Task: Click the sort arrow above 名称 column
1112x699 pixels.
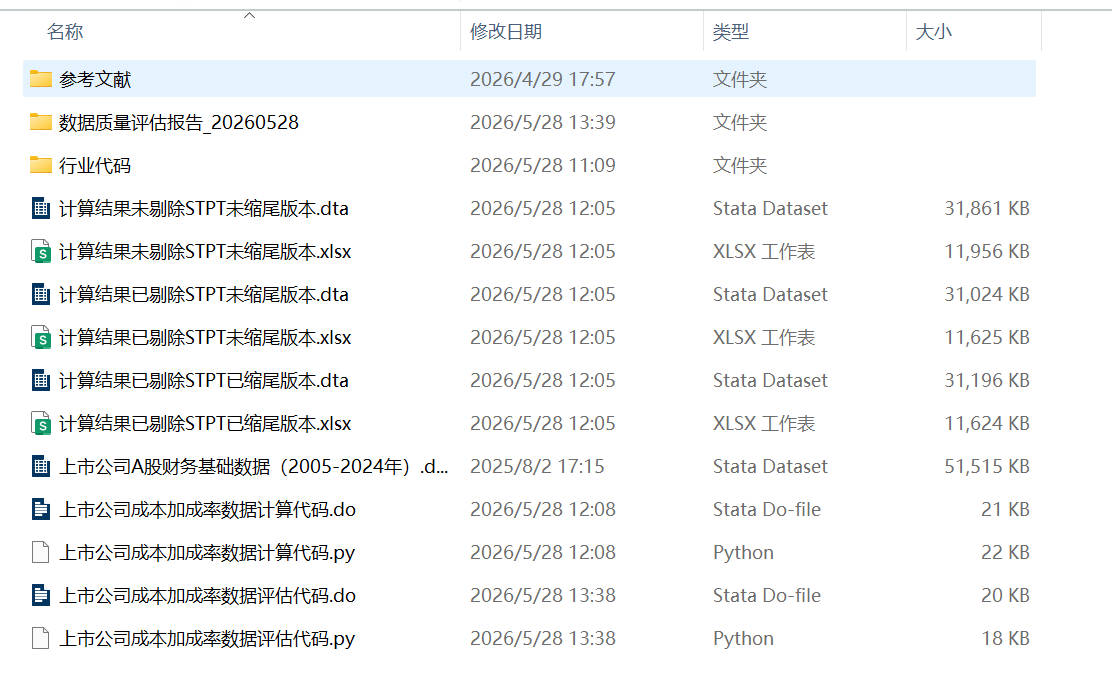Action: tap(249, 15)
